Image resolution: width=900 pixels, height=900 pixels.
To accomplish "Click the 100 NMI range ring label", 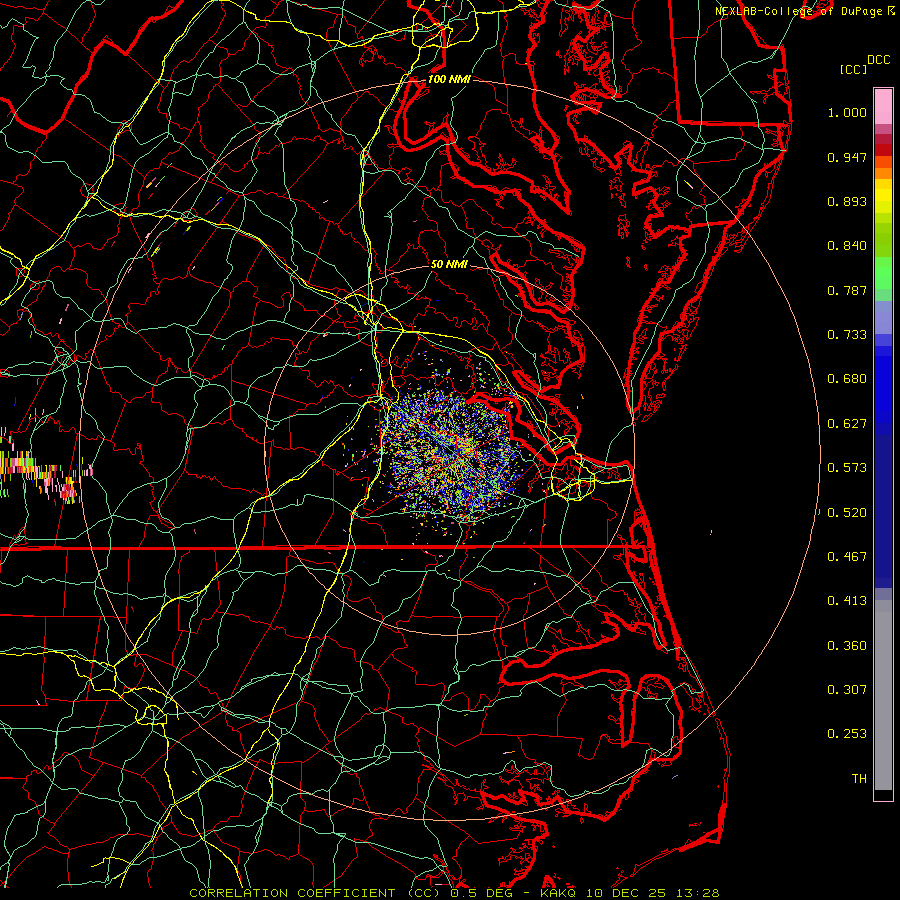I will tap(449, 79).
